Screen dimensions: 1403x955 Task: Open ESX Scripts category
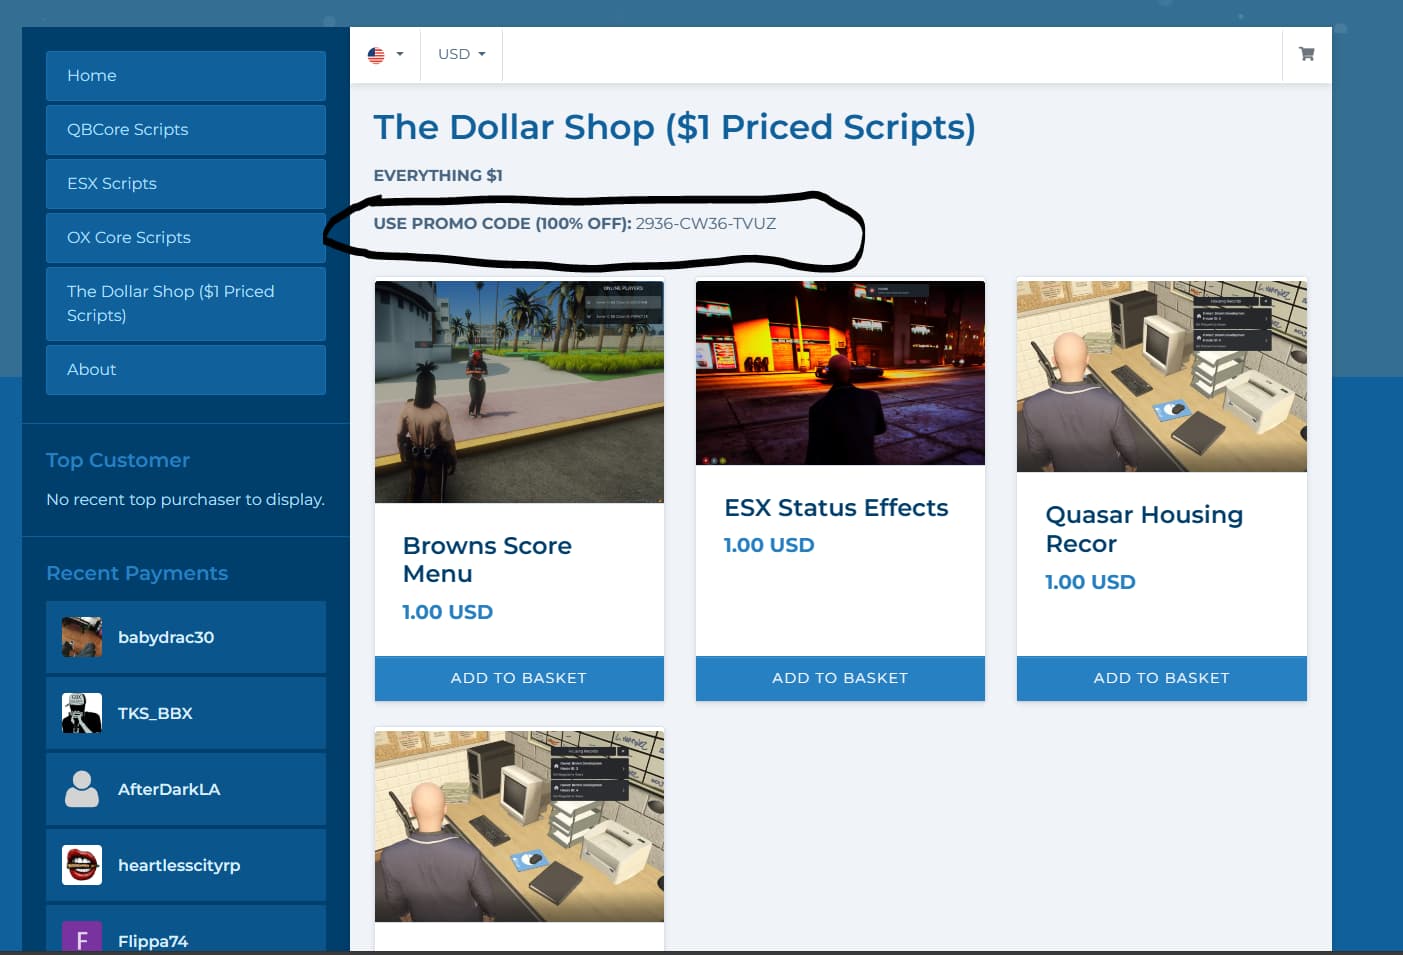coord(186,184)
